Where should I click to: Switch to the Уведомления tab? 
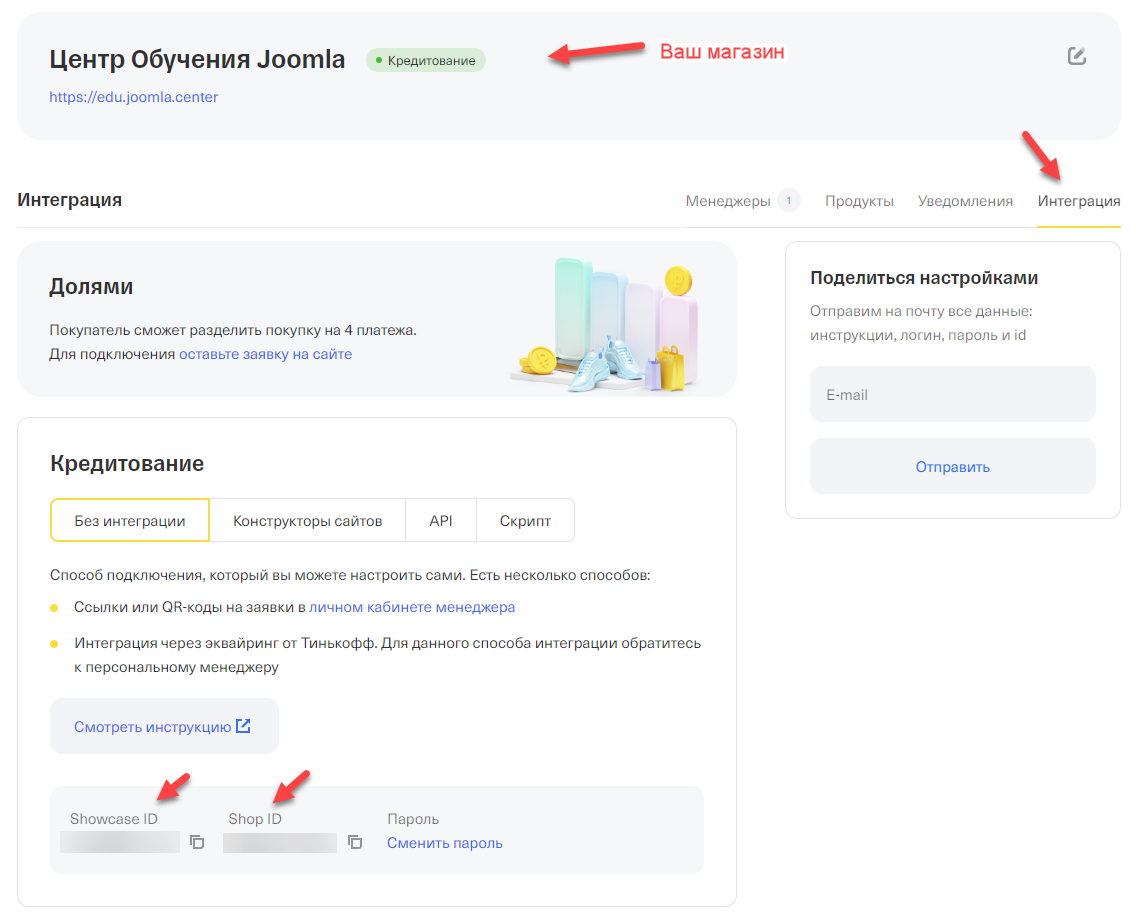(965, 201)
